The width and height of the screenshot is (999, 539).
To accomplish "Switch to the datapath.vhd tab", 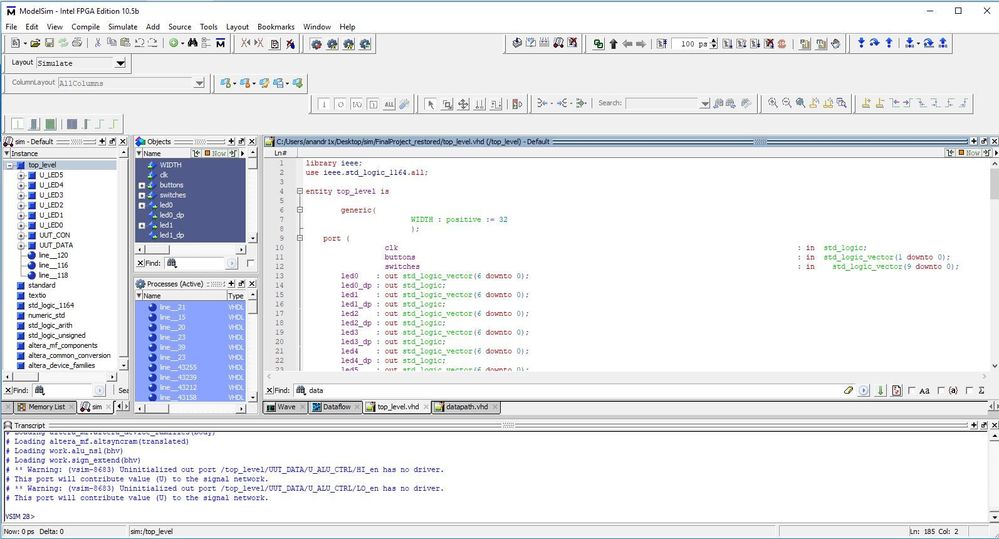I will pos(467,407).
